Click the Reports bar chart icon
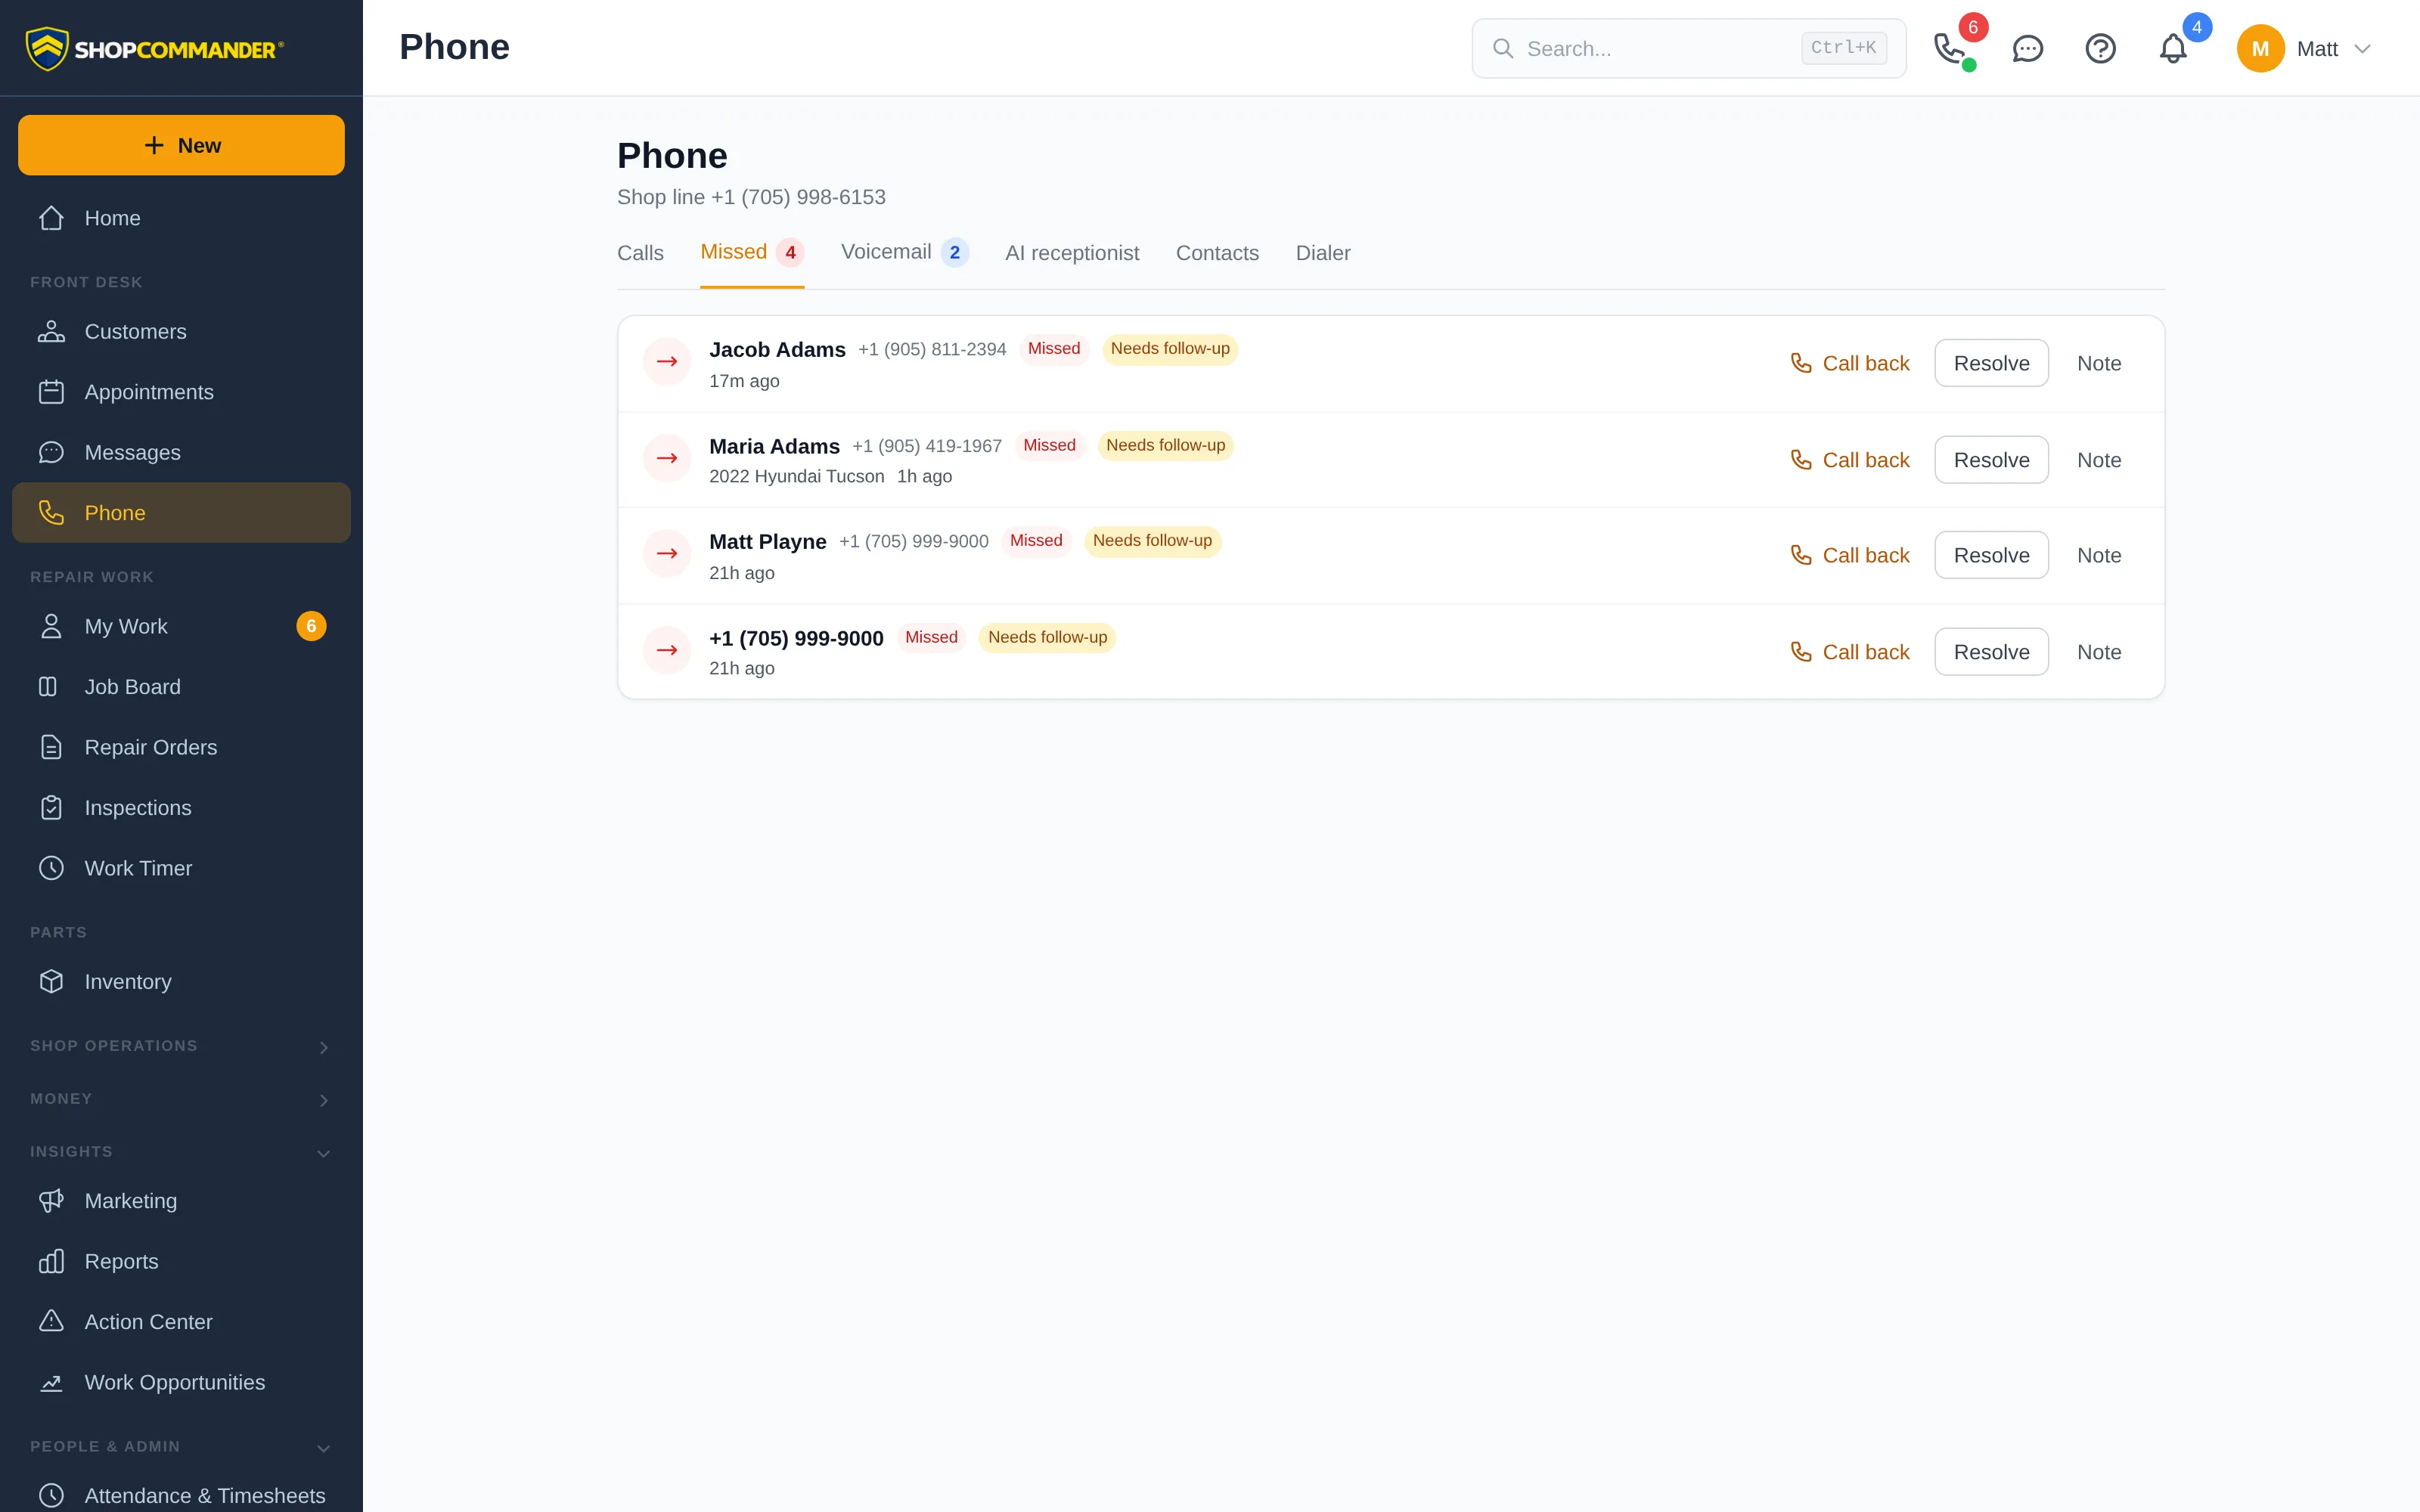 (x=51, y=1261)
